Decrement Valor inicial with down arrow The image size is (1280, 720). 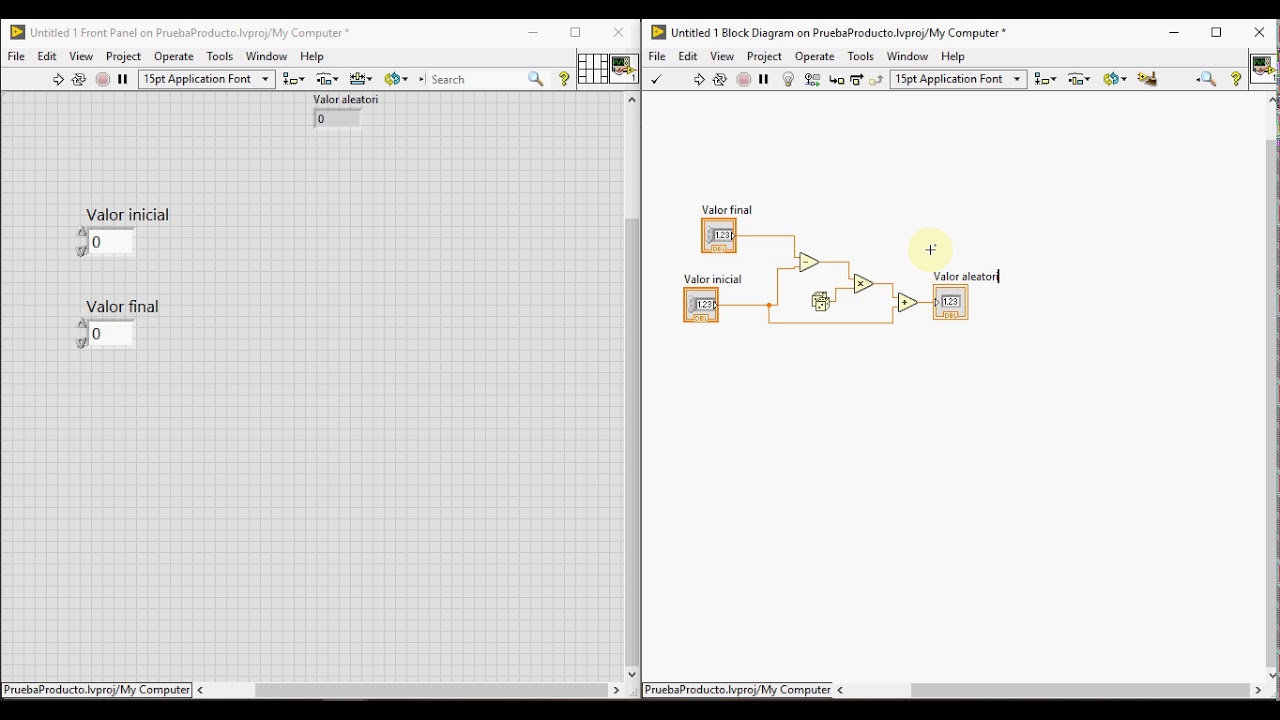point(82,250)
